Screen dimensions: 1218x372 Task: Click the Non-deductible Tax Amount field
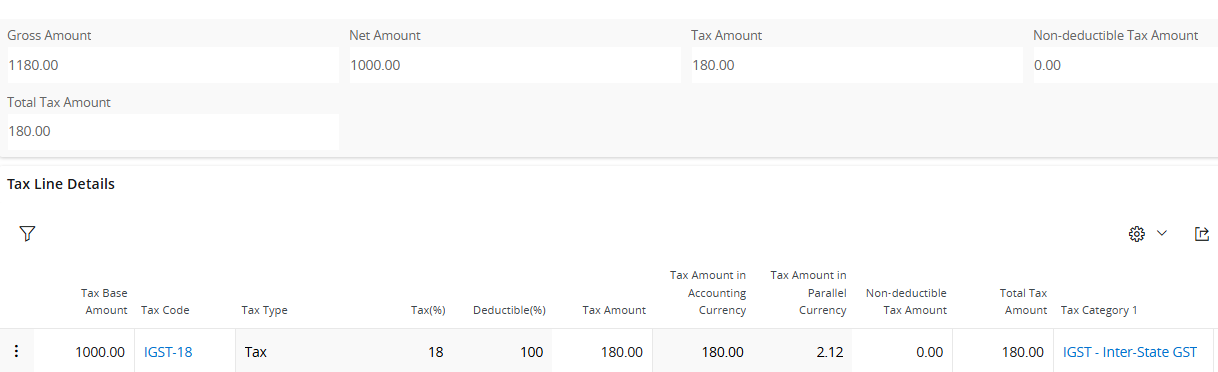(1123, 65)
